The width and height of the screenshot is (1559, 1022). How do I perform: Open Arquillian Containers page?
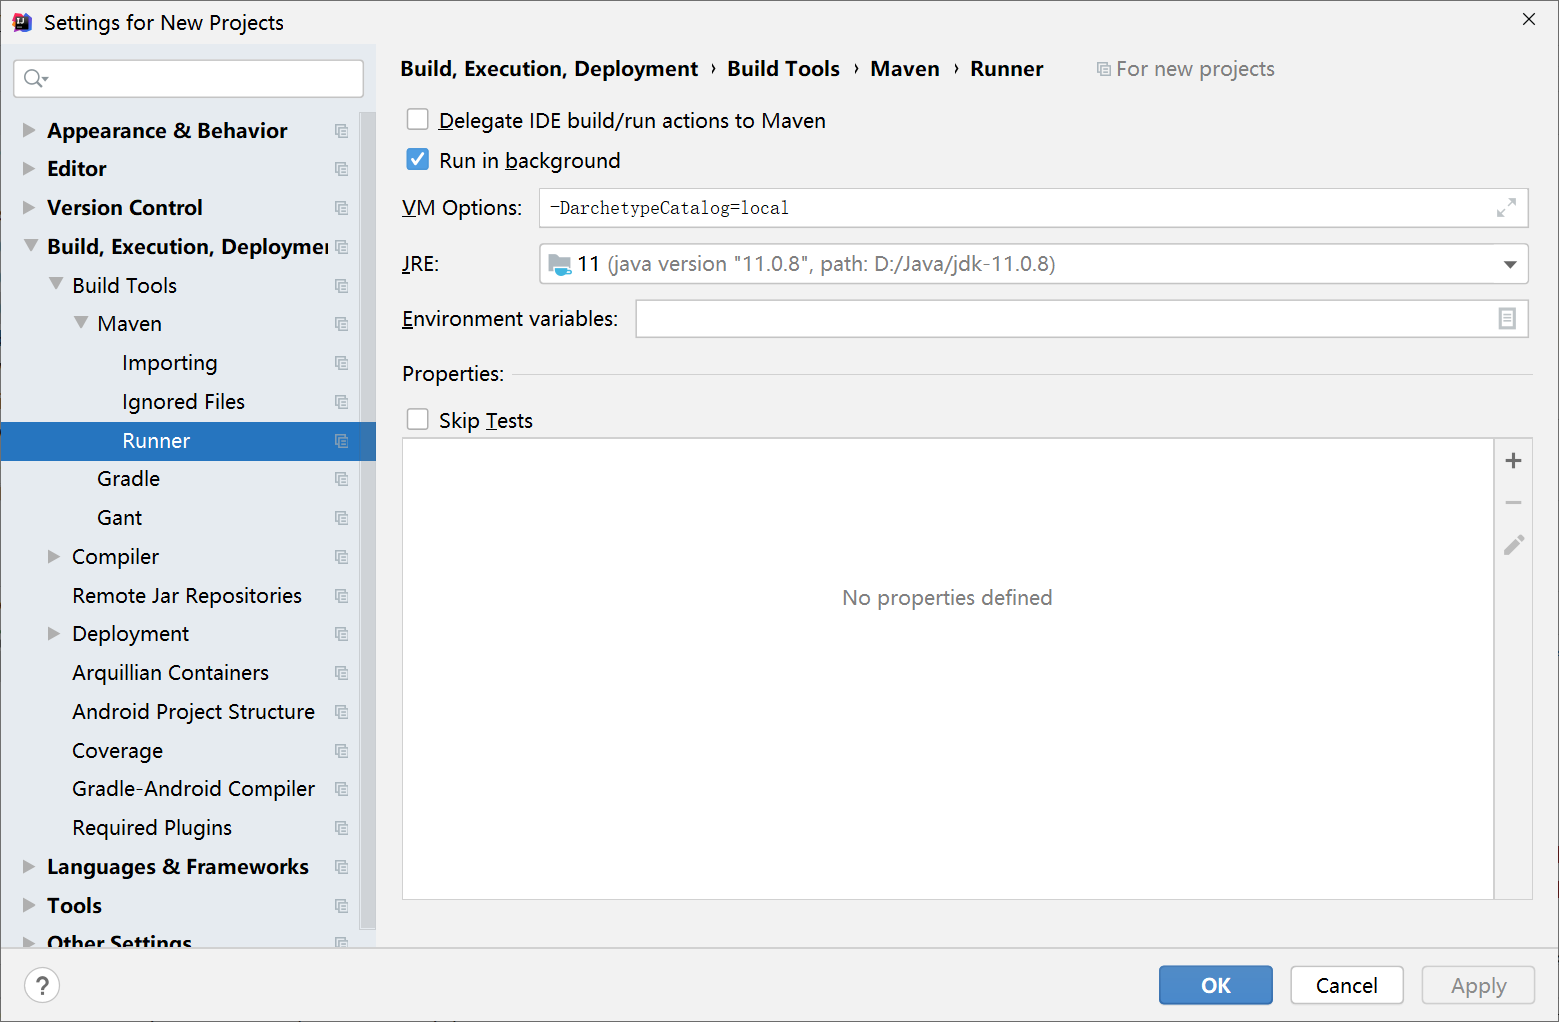170,673
